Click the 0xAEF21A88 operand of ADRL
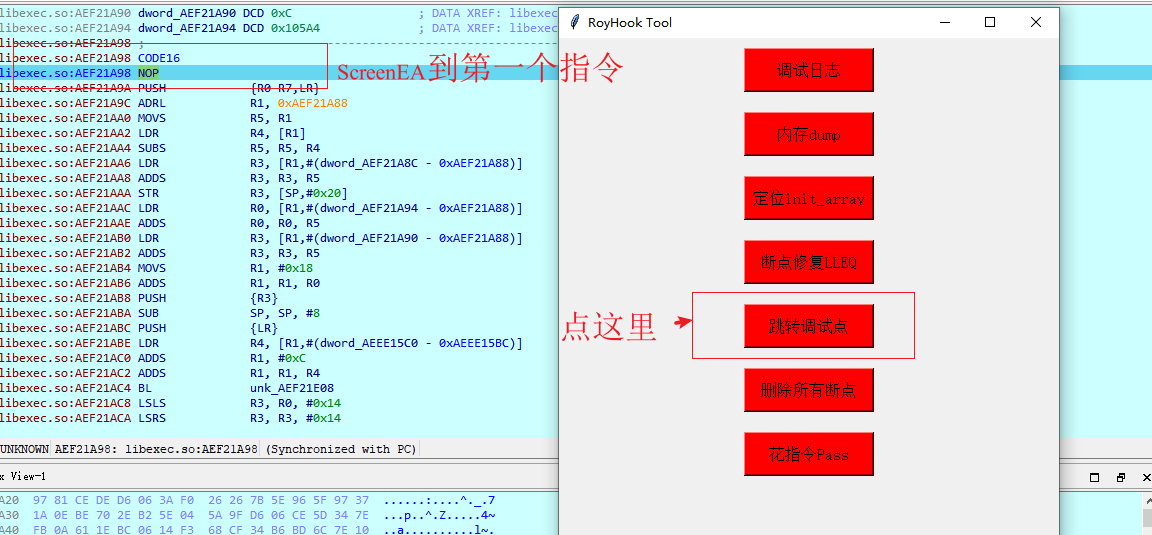The width and height of the screenshot is (1152, 535). point(312,103)
